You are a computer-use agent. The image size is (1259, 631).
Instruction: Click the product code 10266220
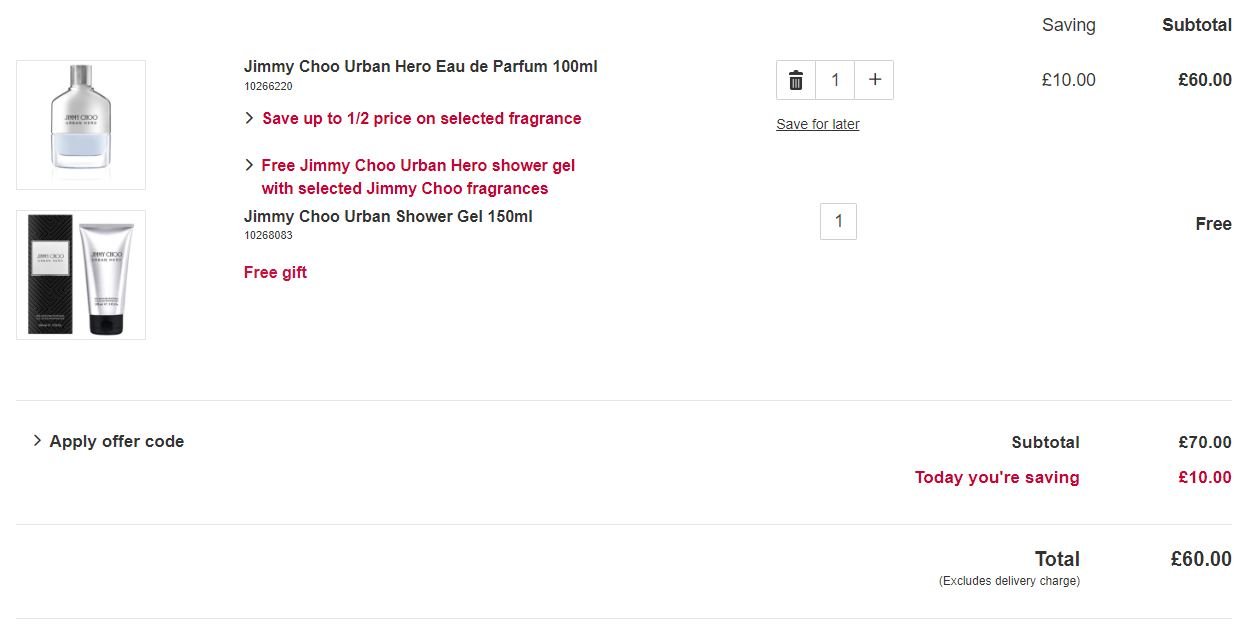268,87
